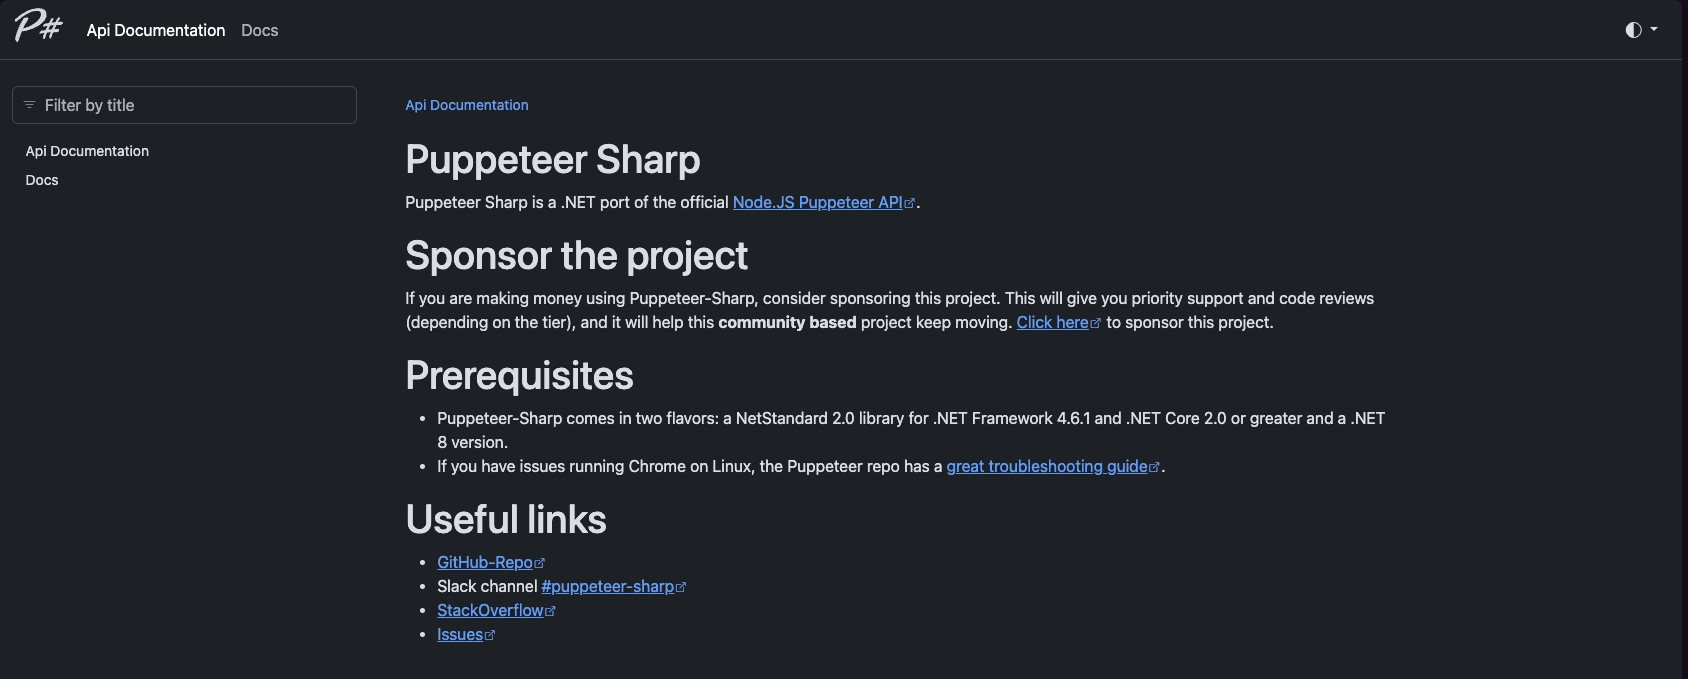Click the Api Documentation breadcrumb link
The height and width of the screenshot is (679, 1688).
tap(466, 104)
